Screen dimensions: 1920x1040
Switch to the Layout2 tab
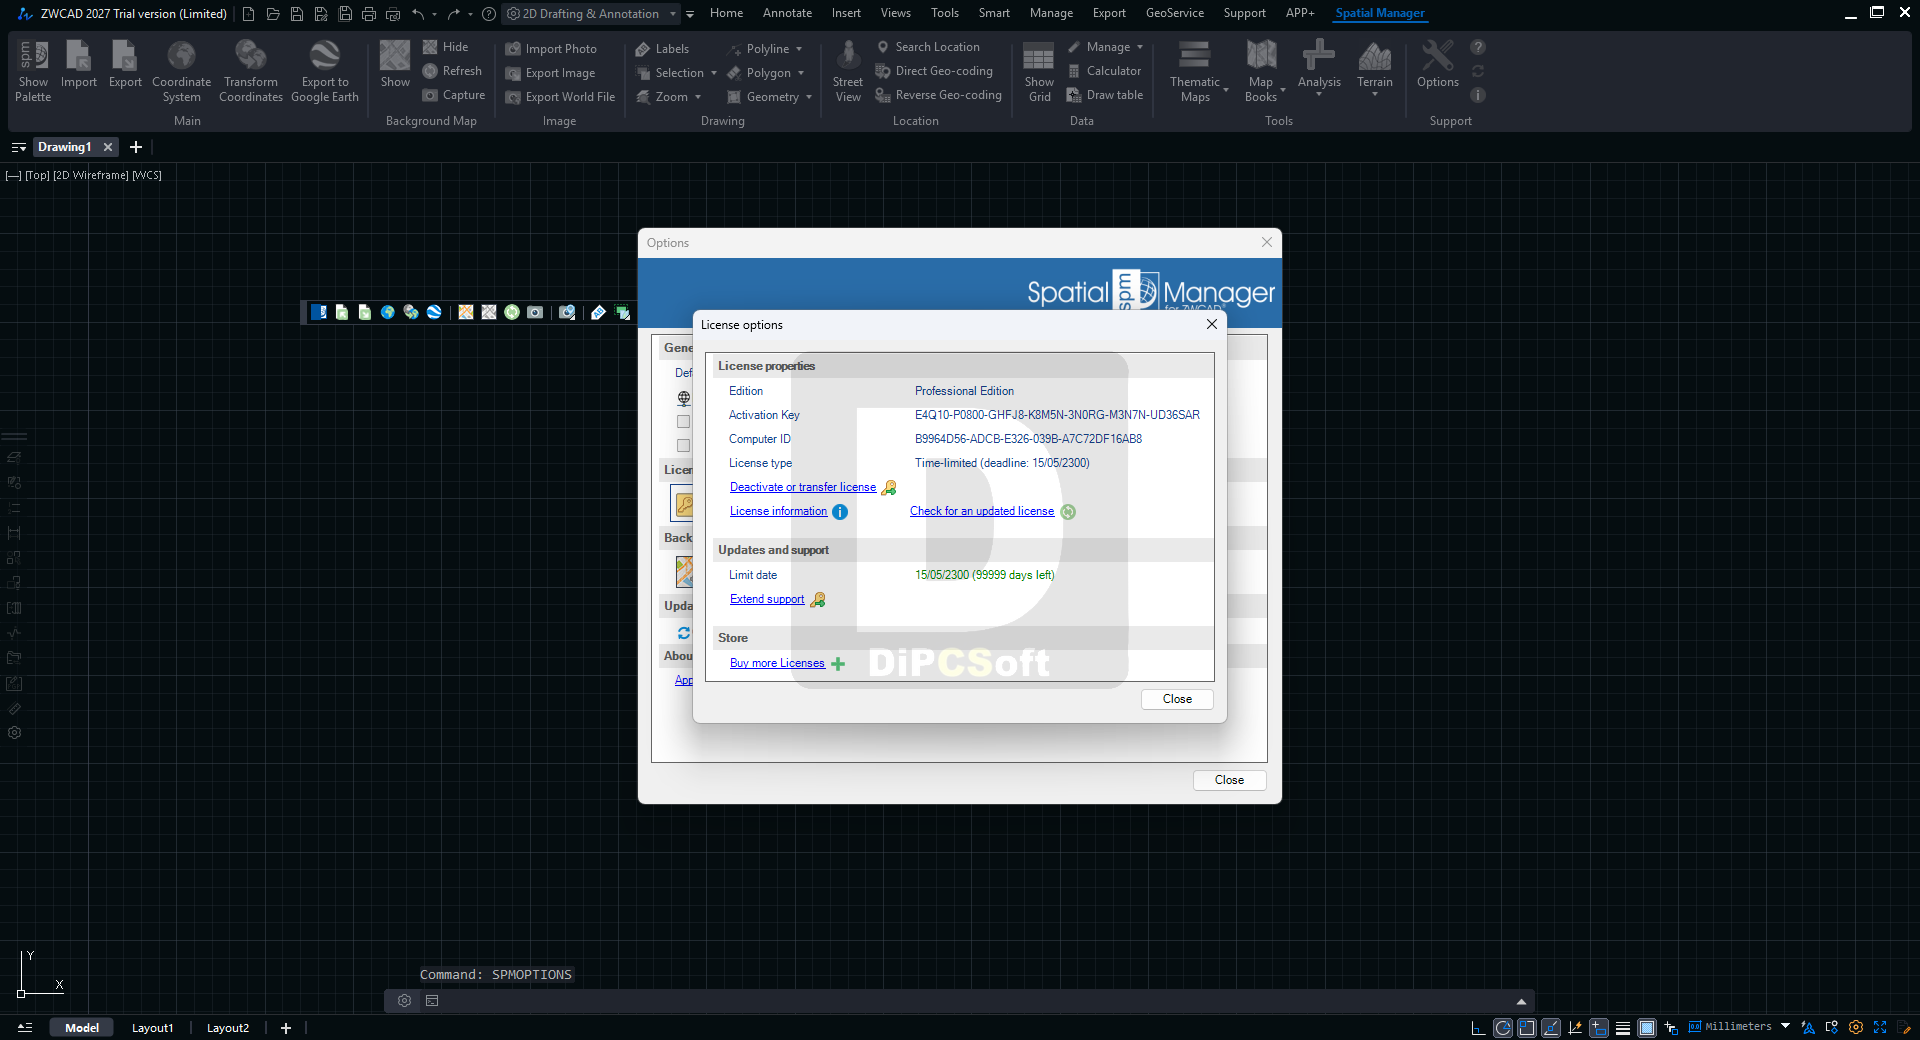tap(228, 1028)
